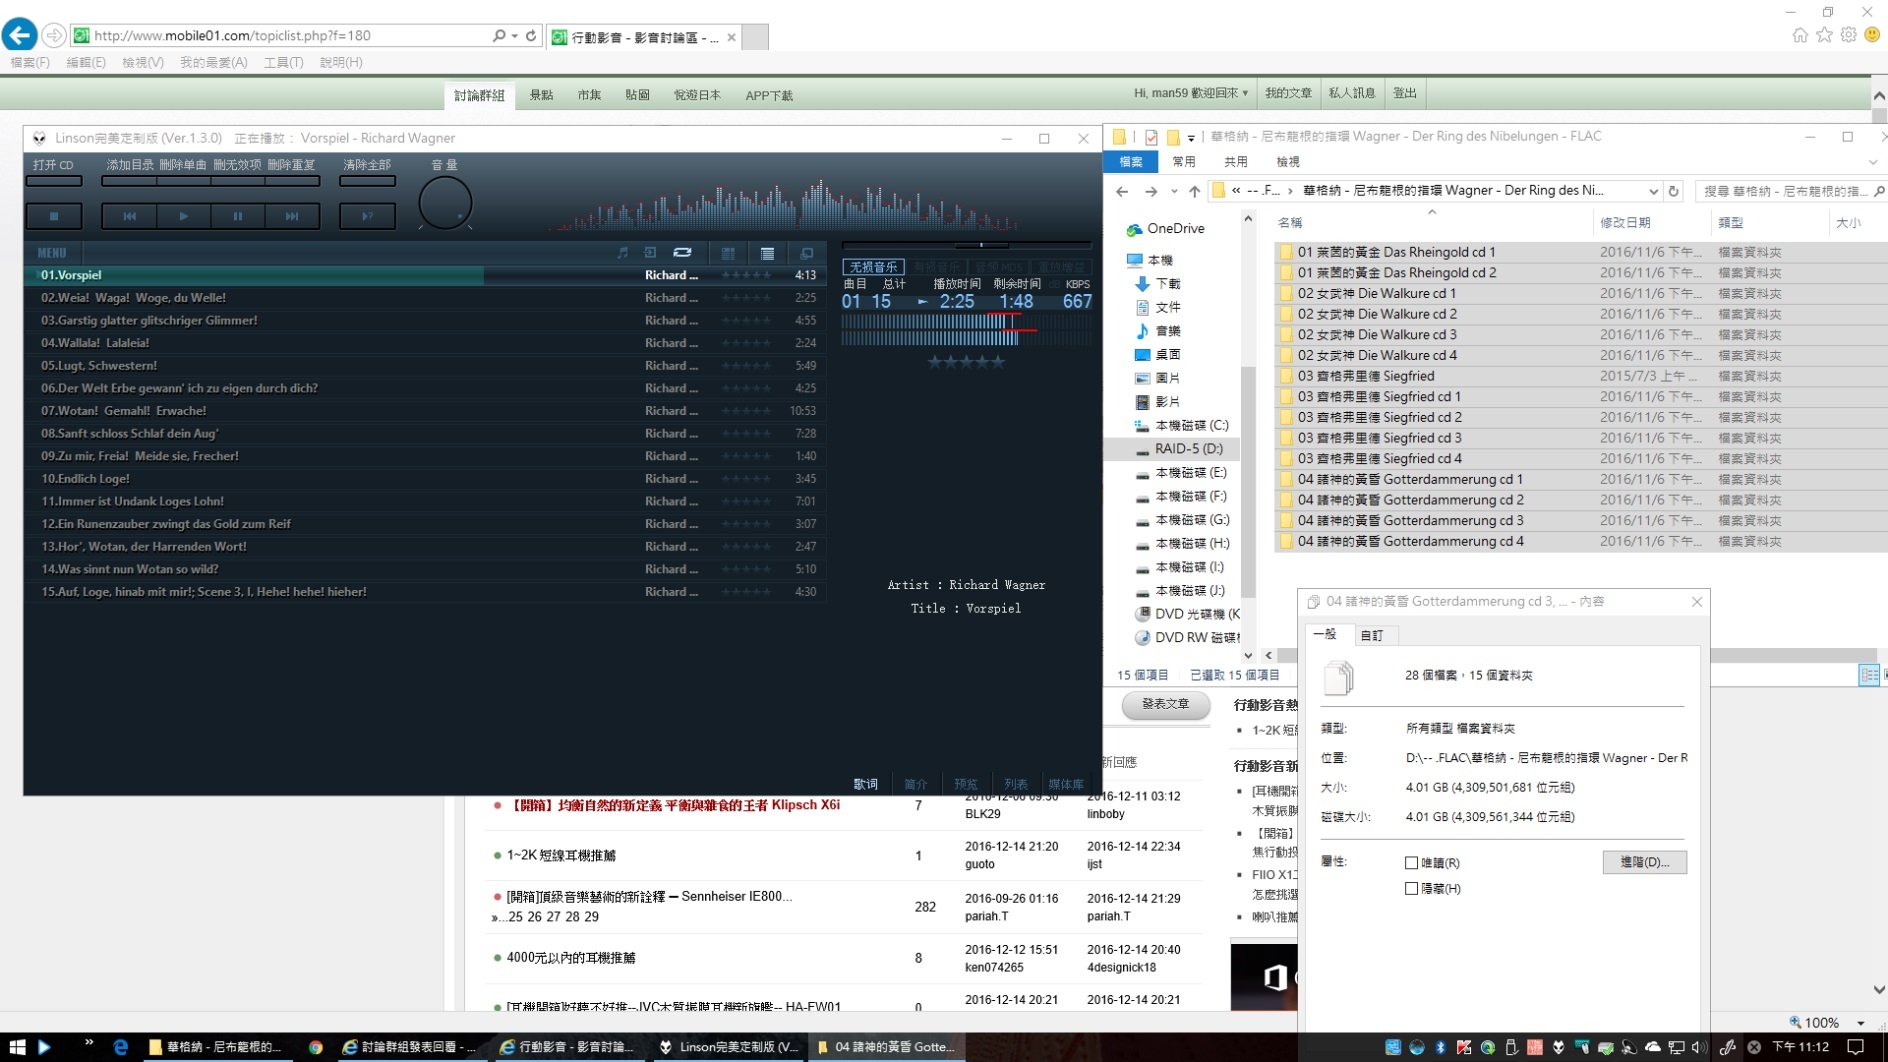This screenshot has height=1062, width=1888.
Task: Click the track position seek bar
Action: pos(966,244)
